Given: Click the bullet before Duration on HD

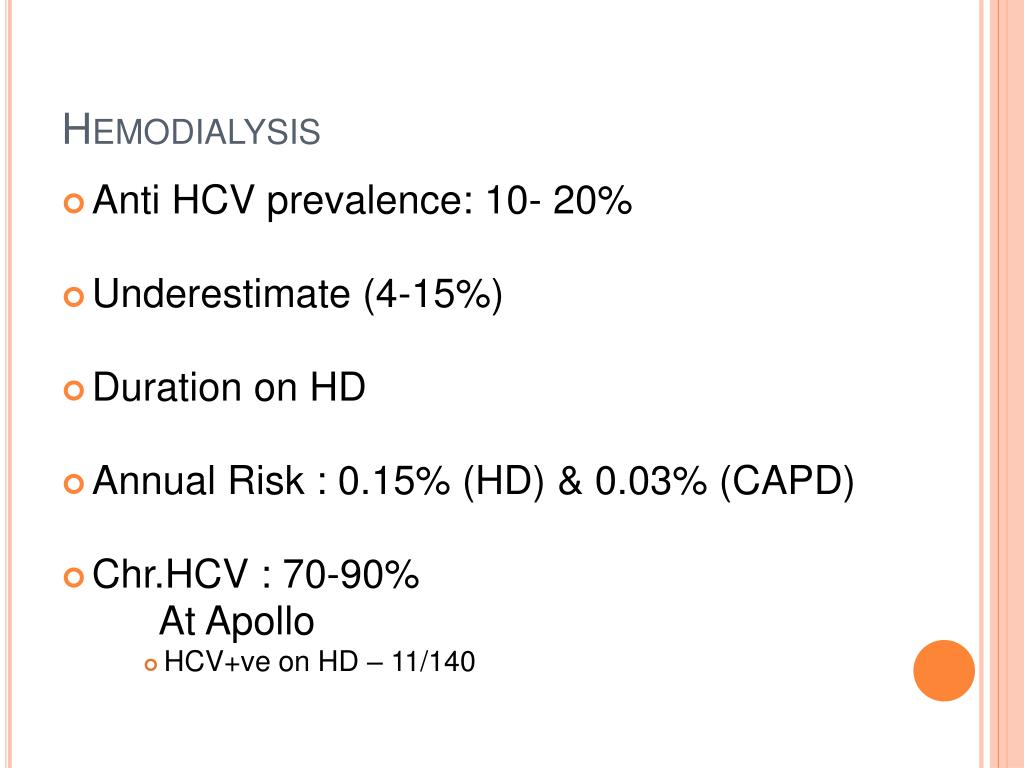Looking at the screenshot, I should pyautogui.click(x=74, y=391).
